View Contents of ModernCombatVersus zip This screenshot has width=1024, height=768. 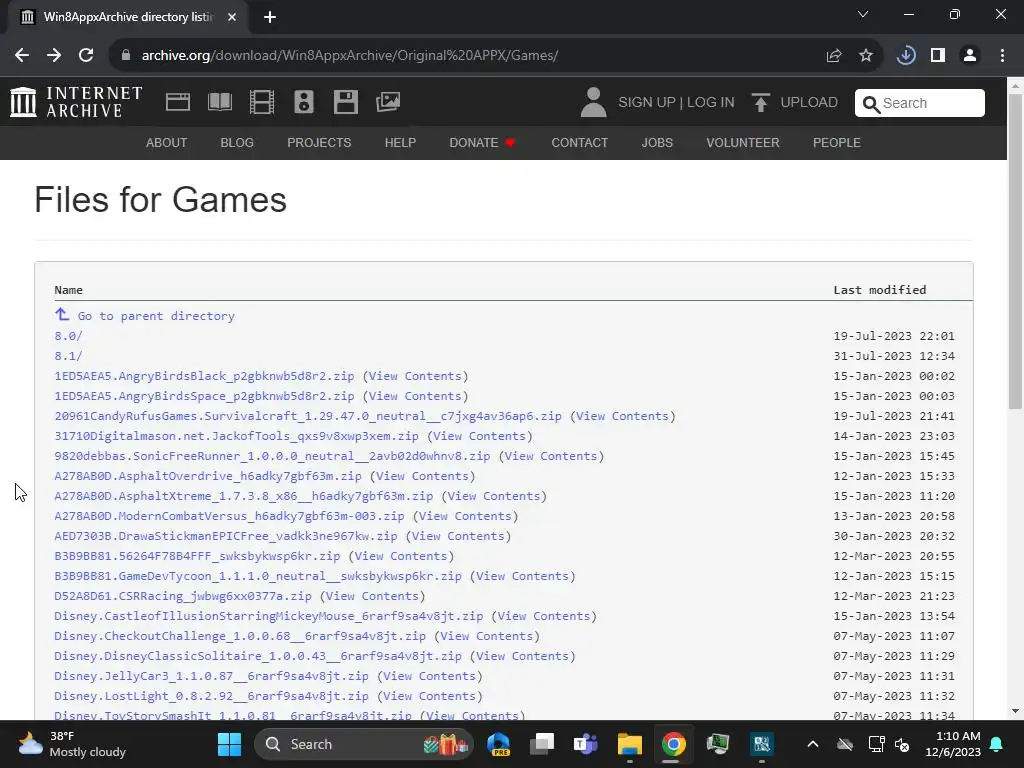tap(466, 516)
